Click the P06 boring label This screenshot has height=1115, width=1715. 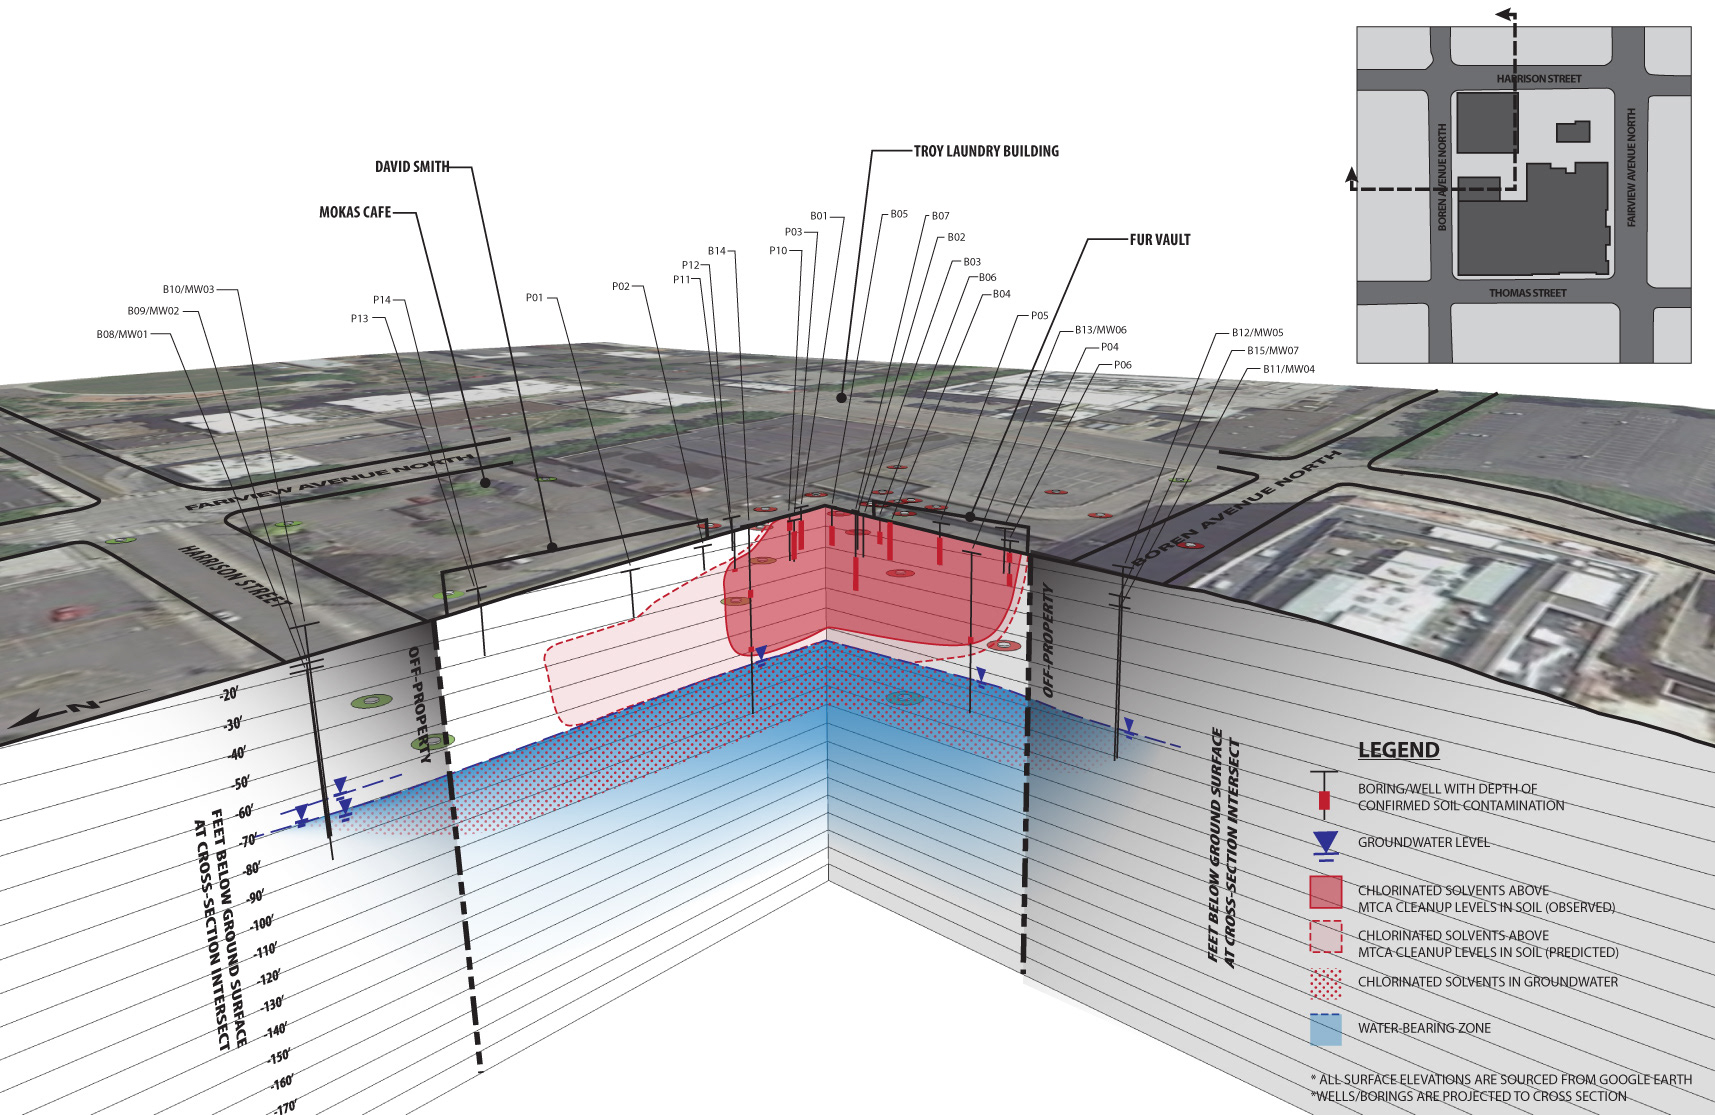click(x=1123, y=365)
